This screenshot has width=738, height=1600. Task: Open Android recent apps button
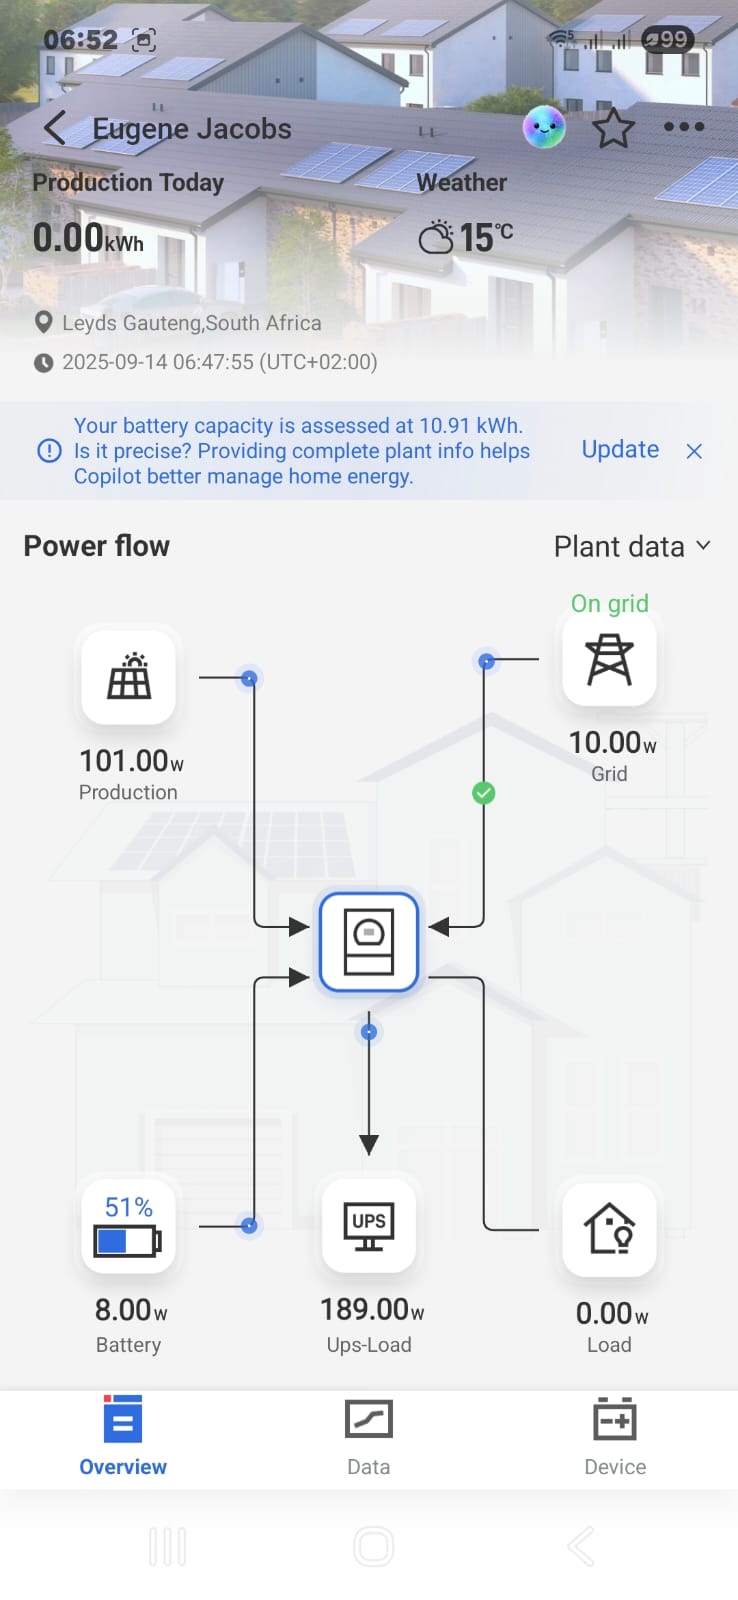167,1546
